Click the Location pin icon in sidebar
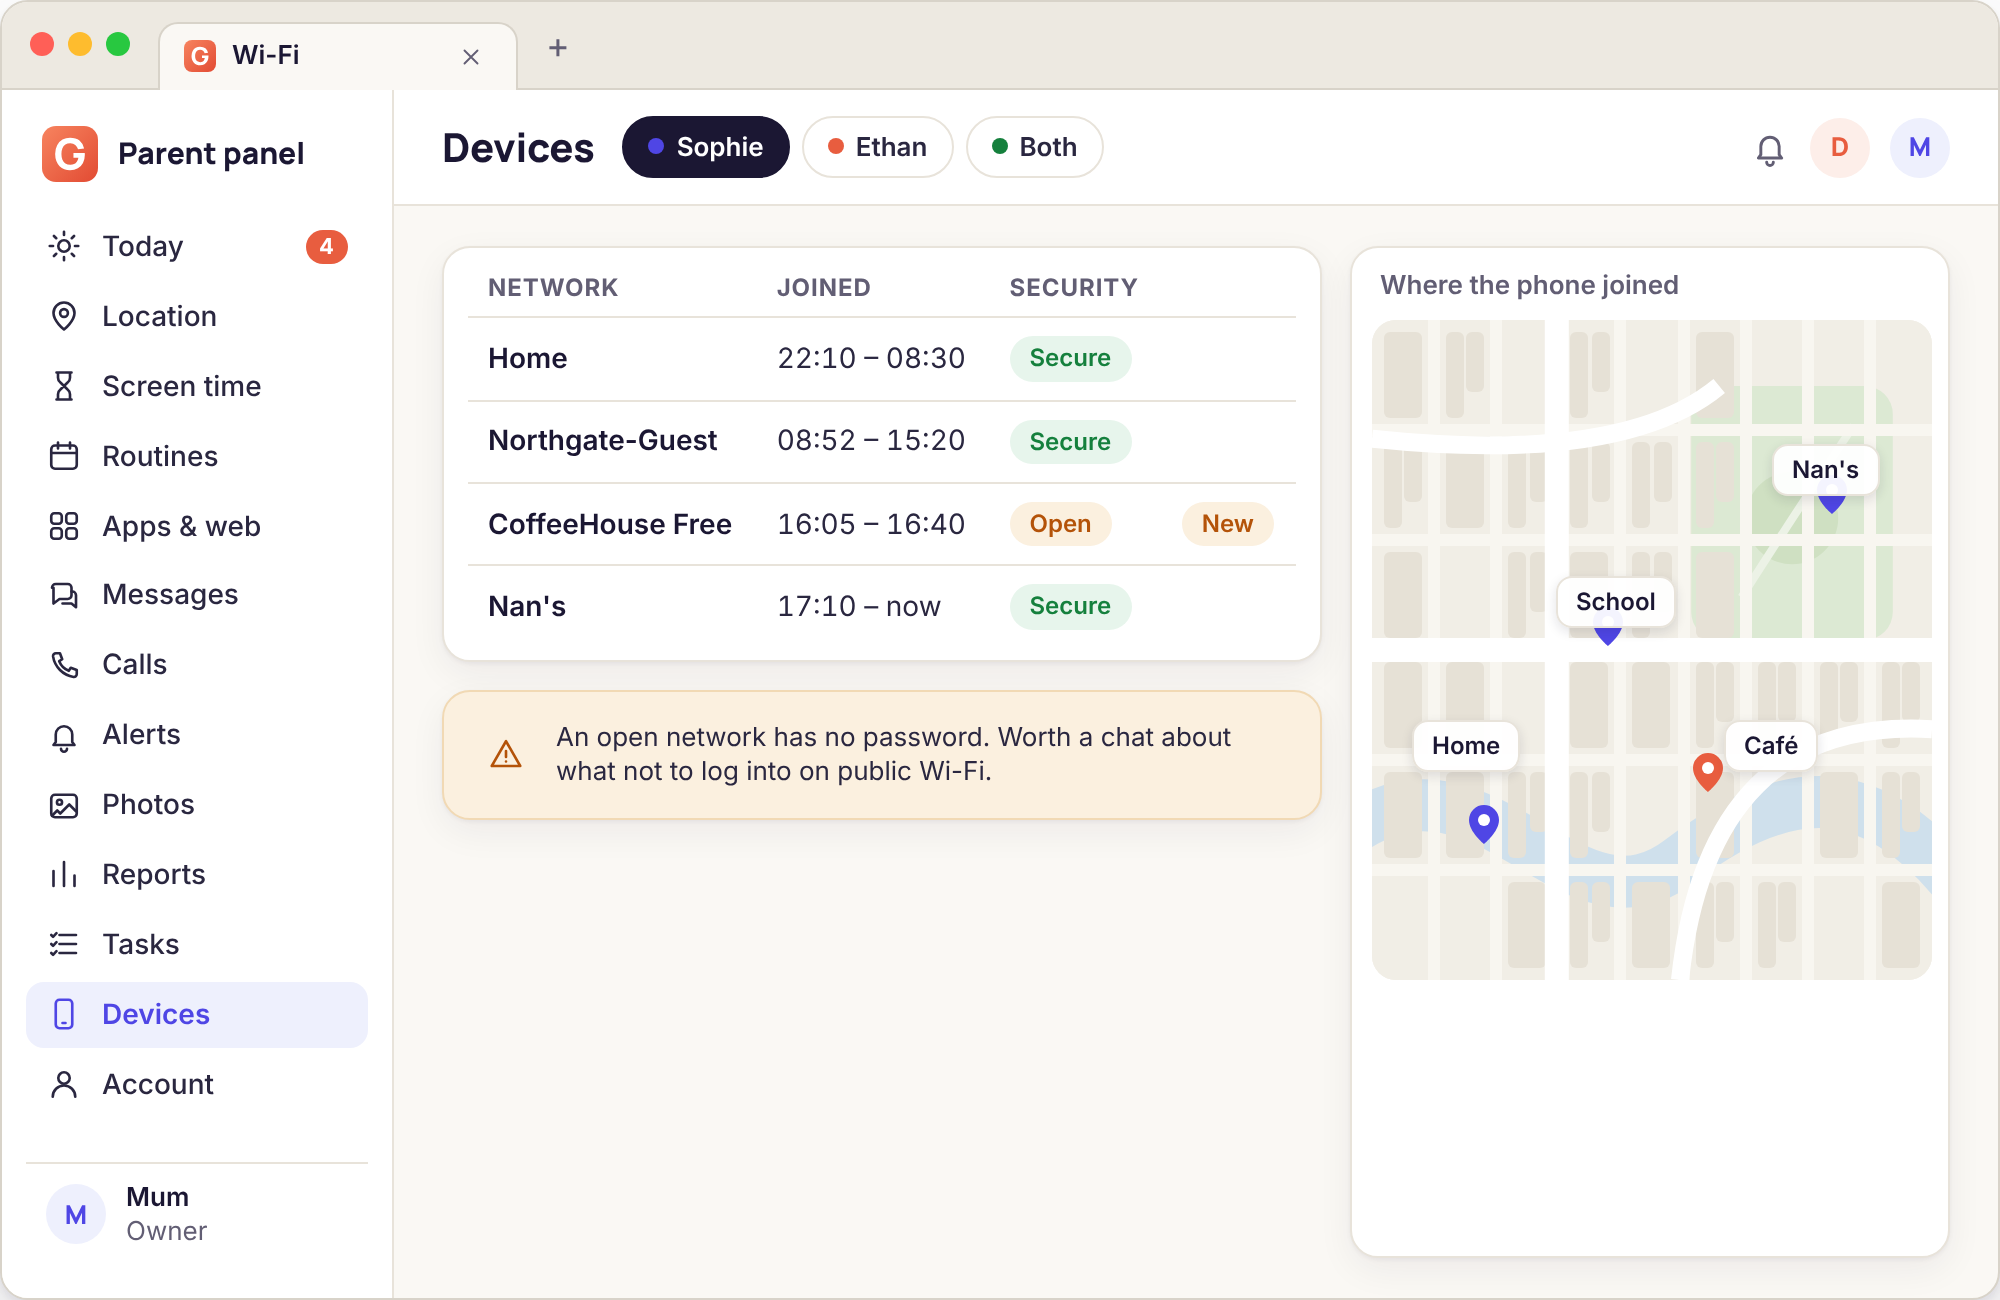 [x=64, y=316]
